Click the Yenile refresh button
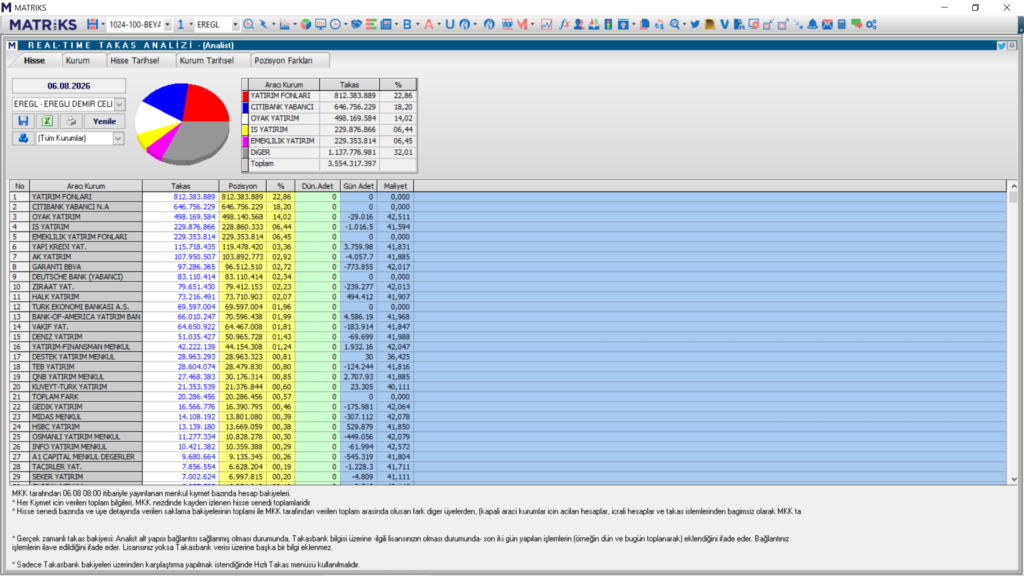The height and width of the screenshot is (576, 1024). click(x=104, y=121)
